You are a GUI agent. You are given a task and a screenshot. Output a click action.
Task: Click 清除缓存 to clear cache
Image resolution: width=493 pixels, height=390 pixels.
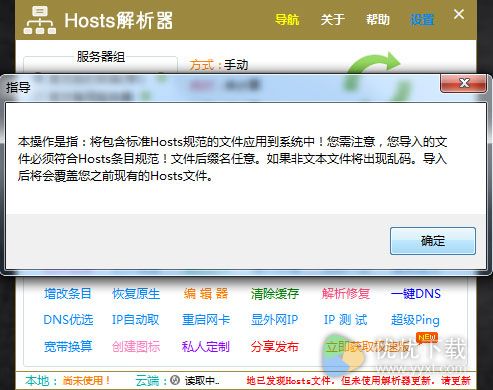tap(275, 294)
